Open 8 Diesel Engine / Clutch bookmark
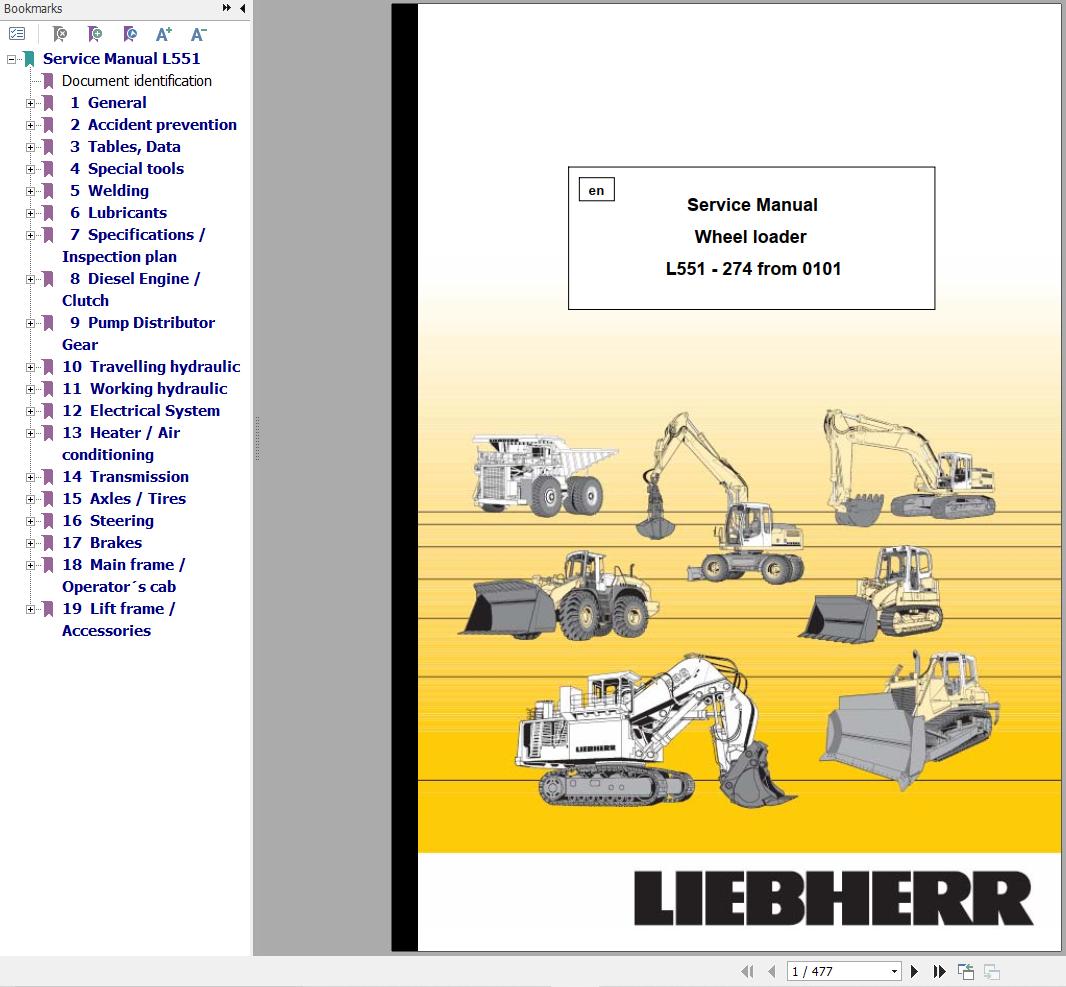The width and height of the screenshot is (1066, 987). click(131, 290)
